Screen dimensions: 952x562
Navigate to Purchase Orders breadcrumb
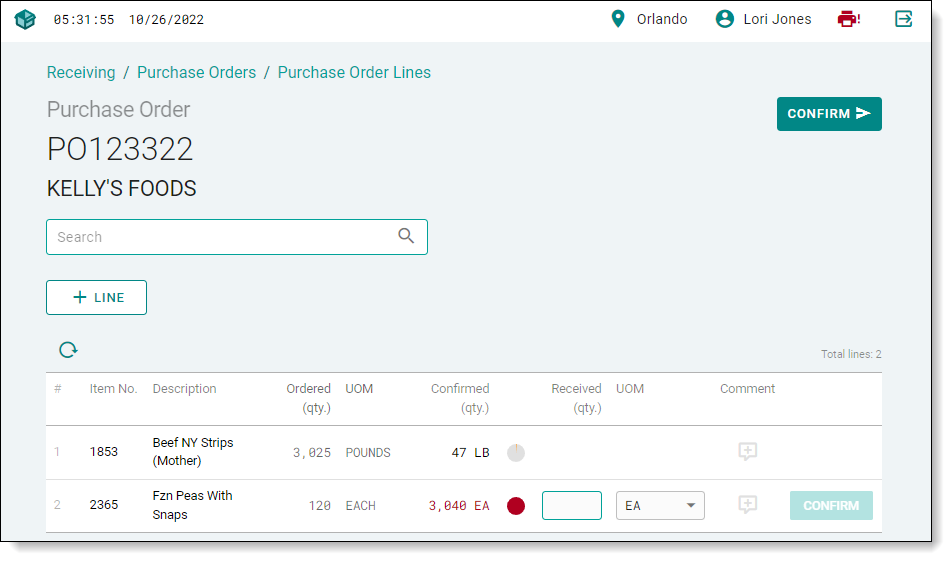196,72
